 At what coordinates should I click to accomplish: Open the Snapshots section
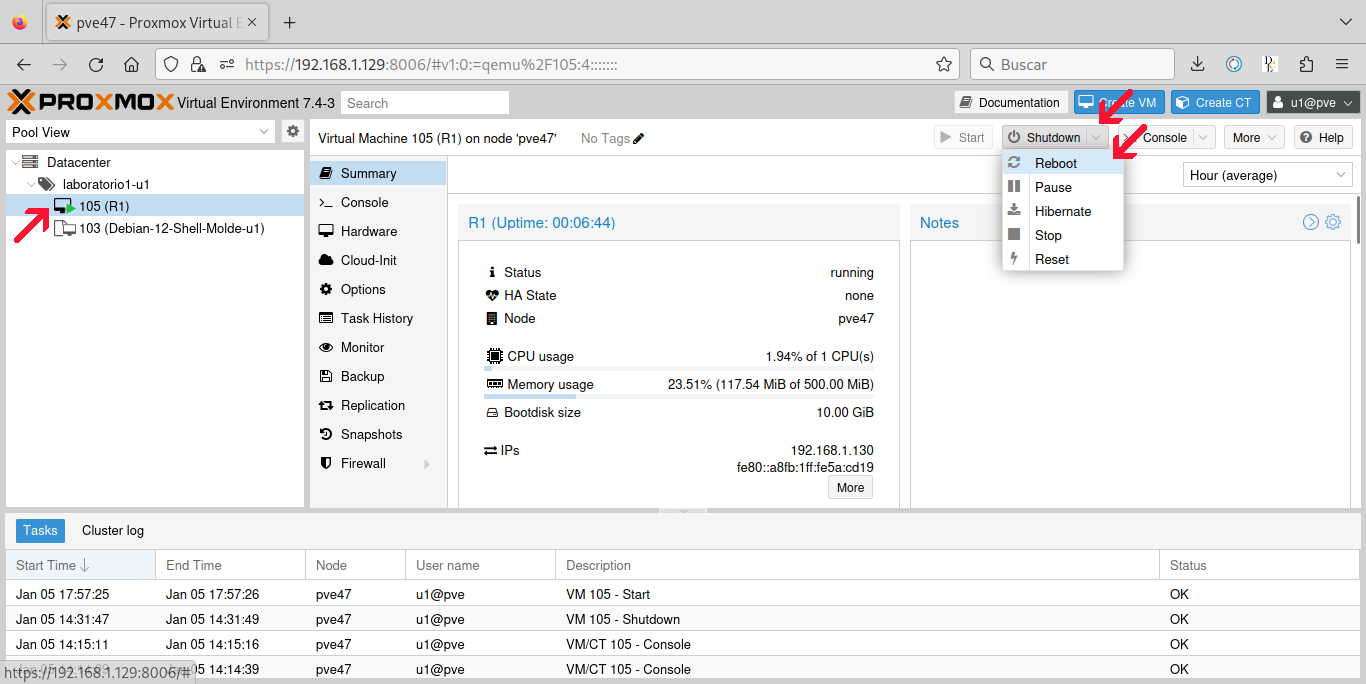378,434
